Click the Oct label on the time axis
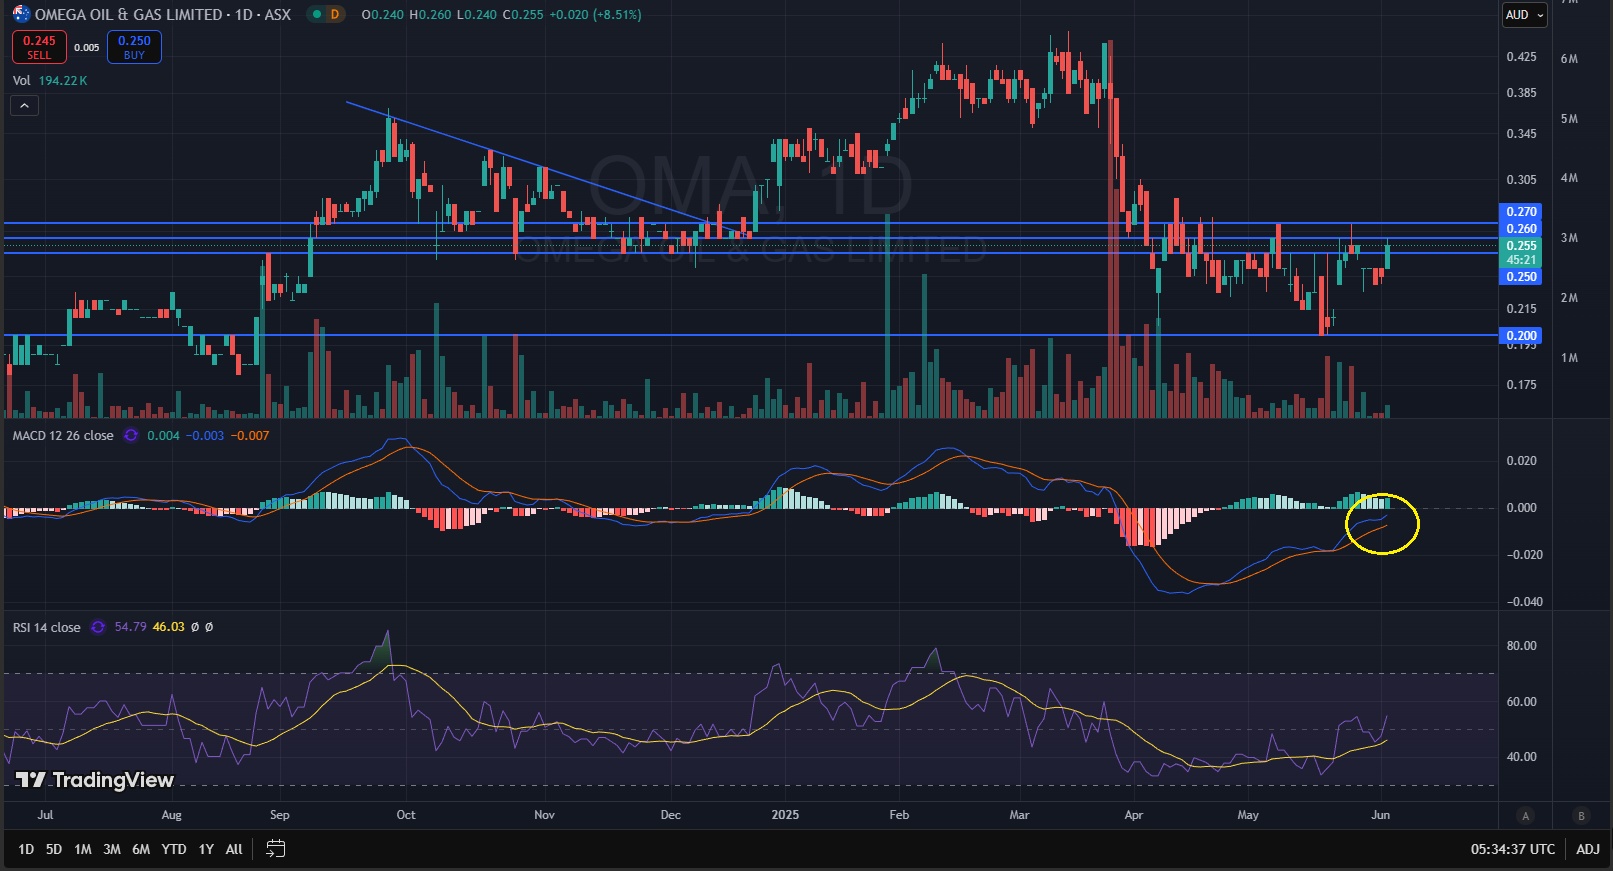This screenshot has height=871, width=1613. click(406, 815)
